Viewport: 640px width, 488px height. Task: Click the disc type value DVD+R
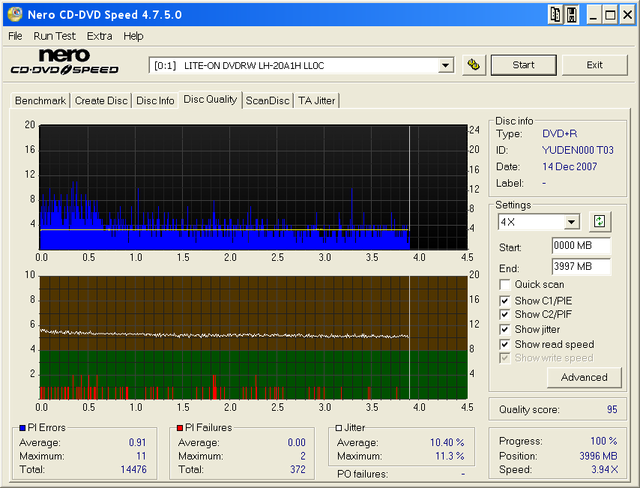[560, 134]
